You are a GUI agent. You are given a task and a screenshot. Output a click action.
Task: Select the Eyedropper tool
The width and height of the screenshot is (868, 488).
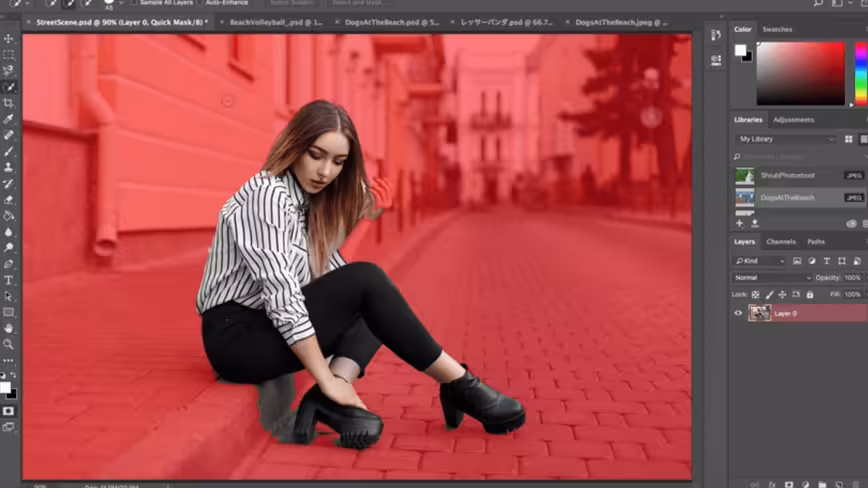click(x=8, y=119)
